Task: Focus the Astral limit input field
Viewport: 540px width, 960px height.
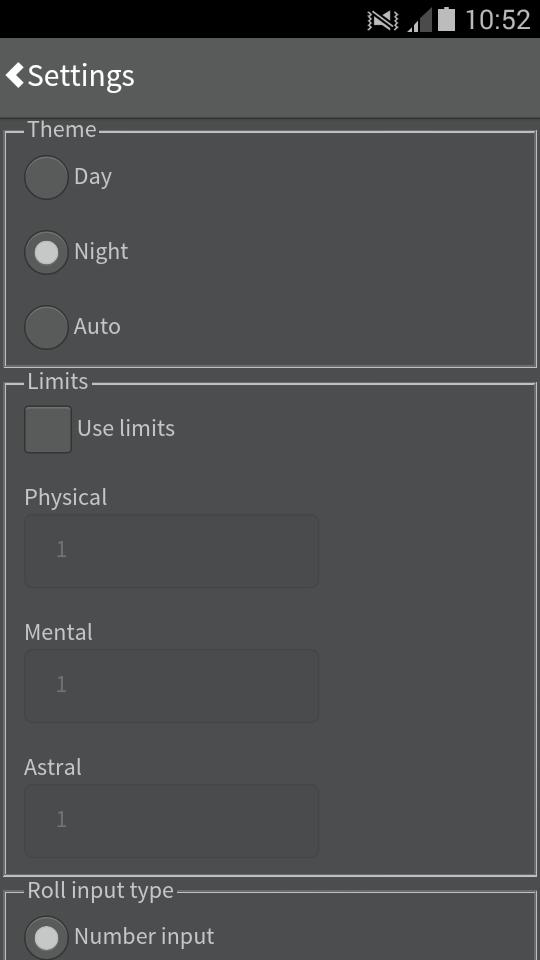Action: point(171,821)
